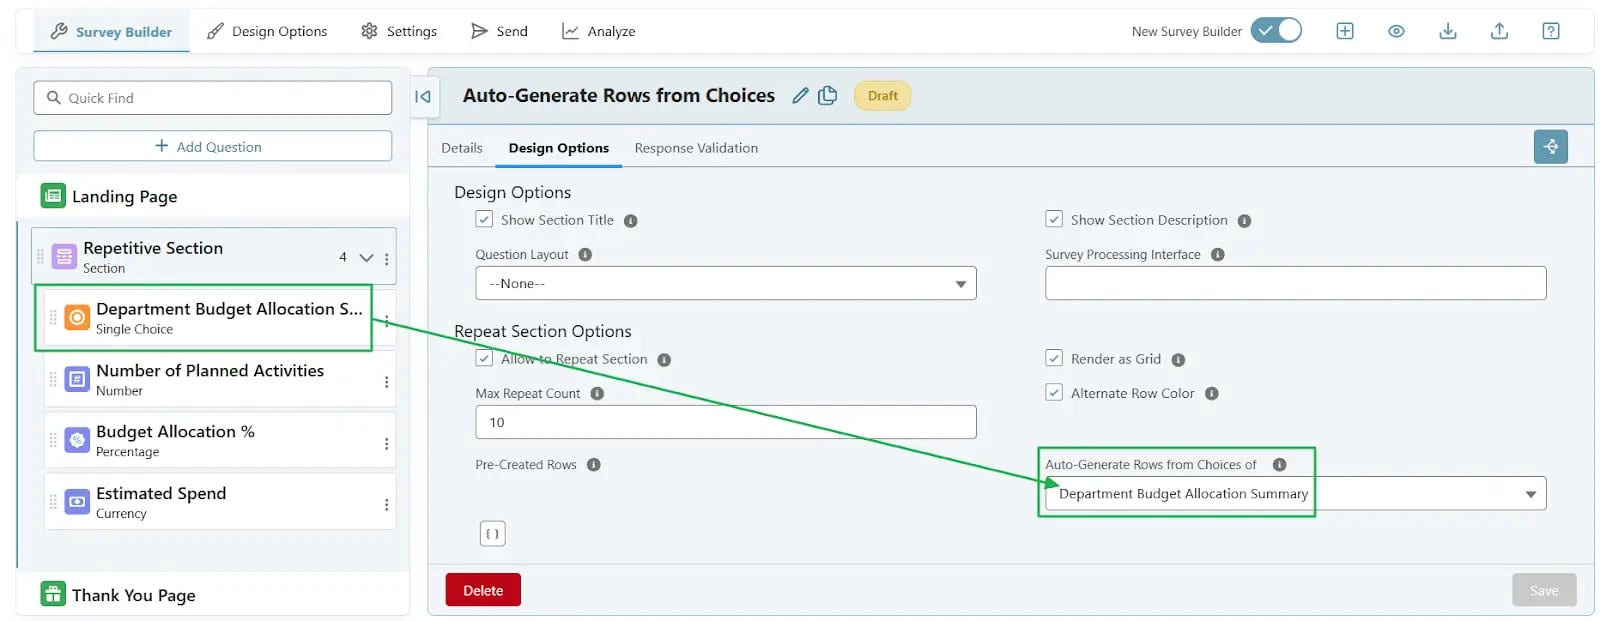Open the Response Validation tab

(696, 148)
